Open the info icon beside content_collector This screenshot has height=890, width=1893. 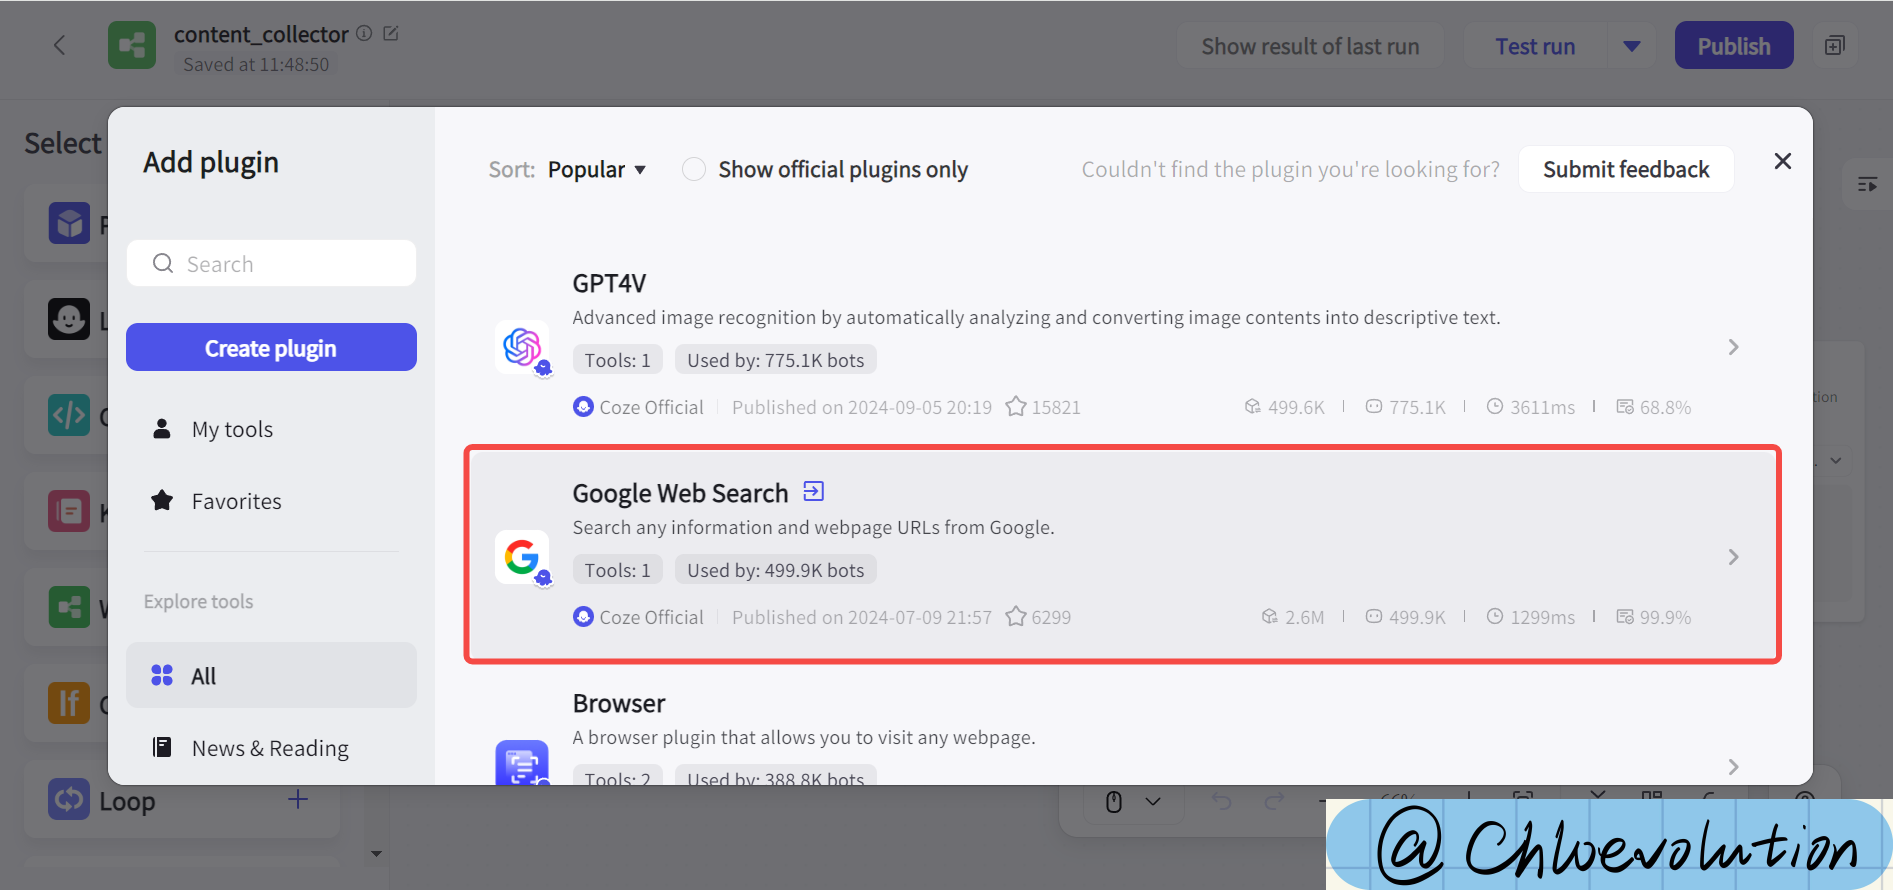pos(364,33)
